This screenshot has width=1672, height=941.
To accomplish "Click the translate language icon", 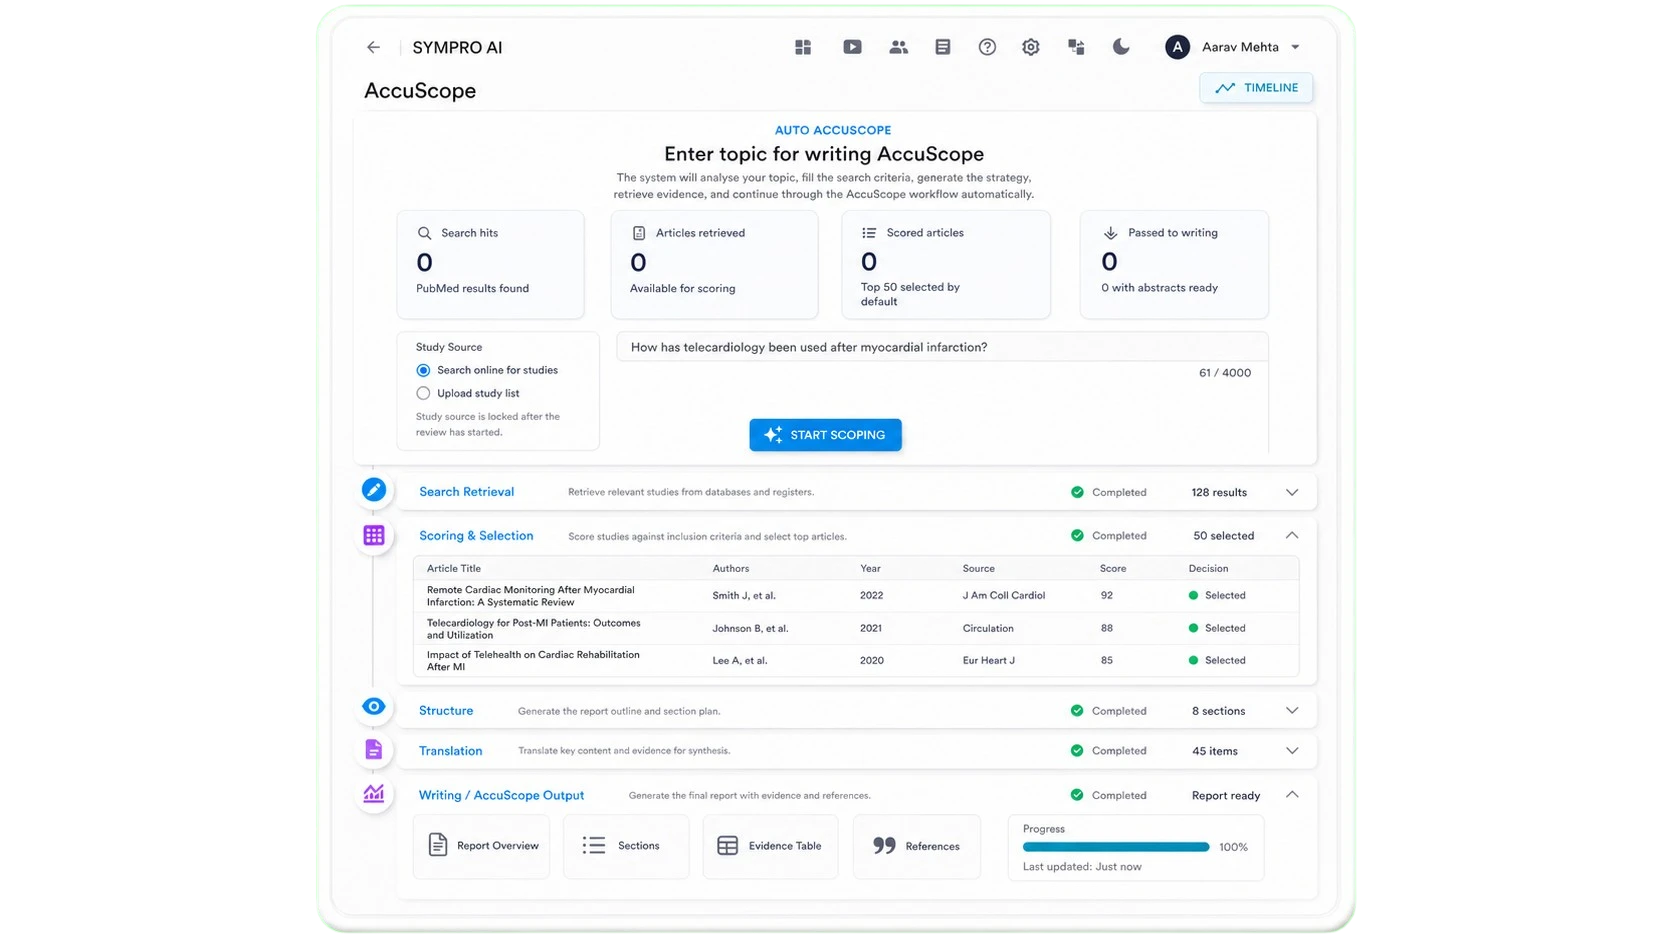I will click(x=1076, y=47).
